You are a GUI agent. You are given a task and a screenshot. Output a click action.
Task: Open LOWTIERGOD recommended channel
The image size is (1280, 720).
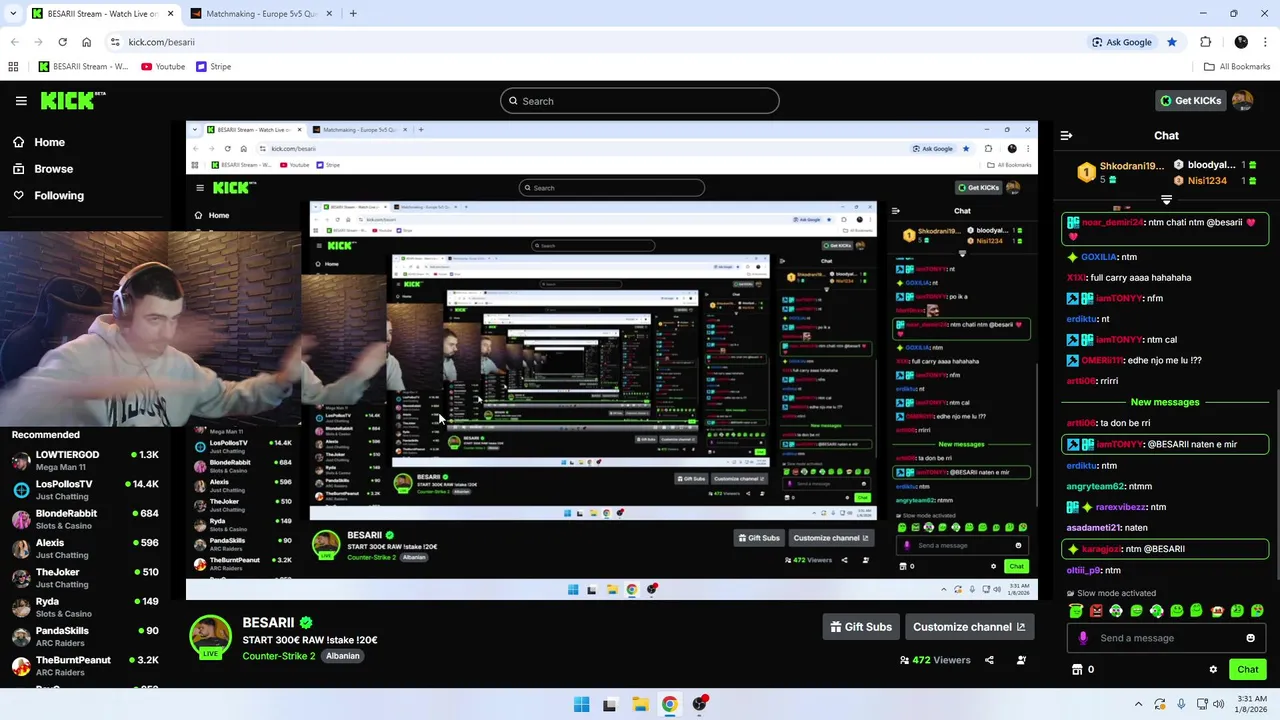pos(85,461)
